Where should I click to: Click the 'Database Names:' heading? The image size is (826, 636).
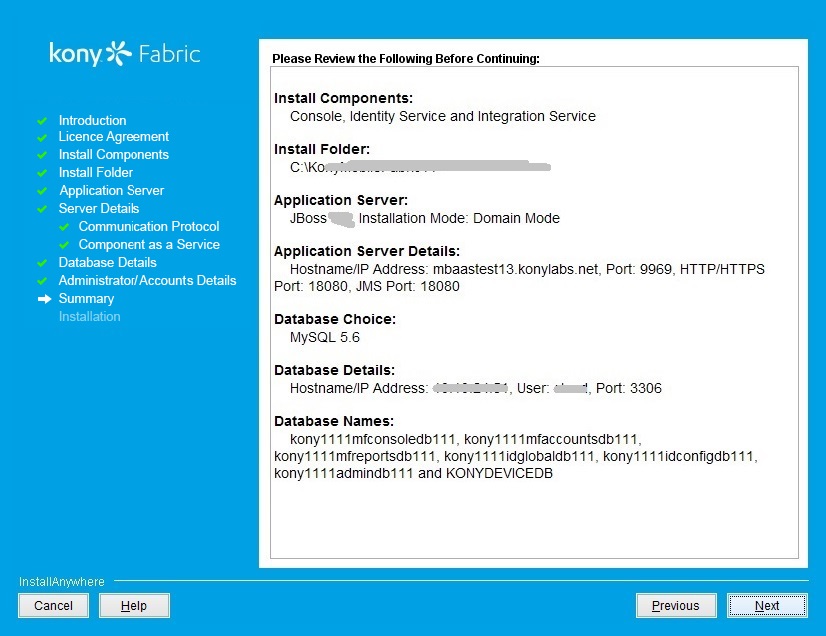click(x=333, y=422)
